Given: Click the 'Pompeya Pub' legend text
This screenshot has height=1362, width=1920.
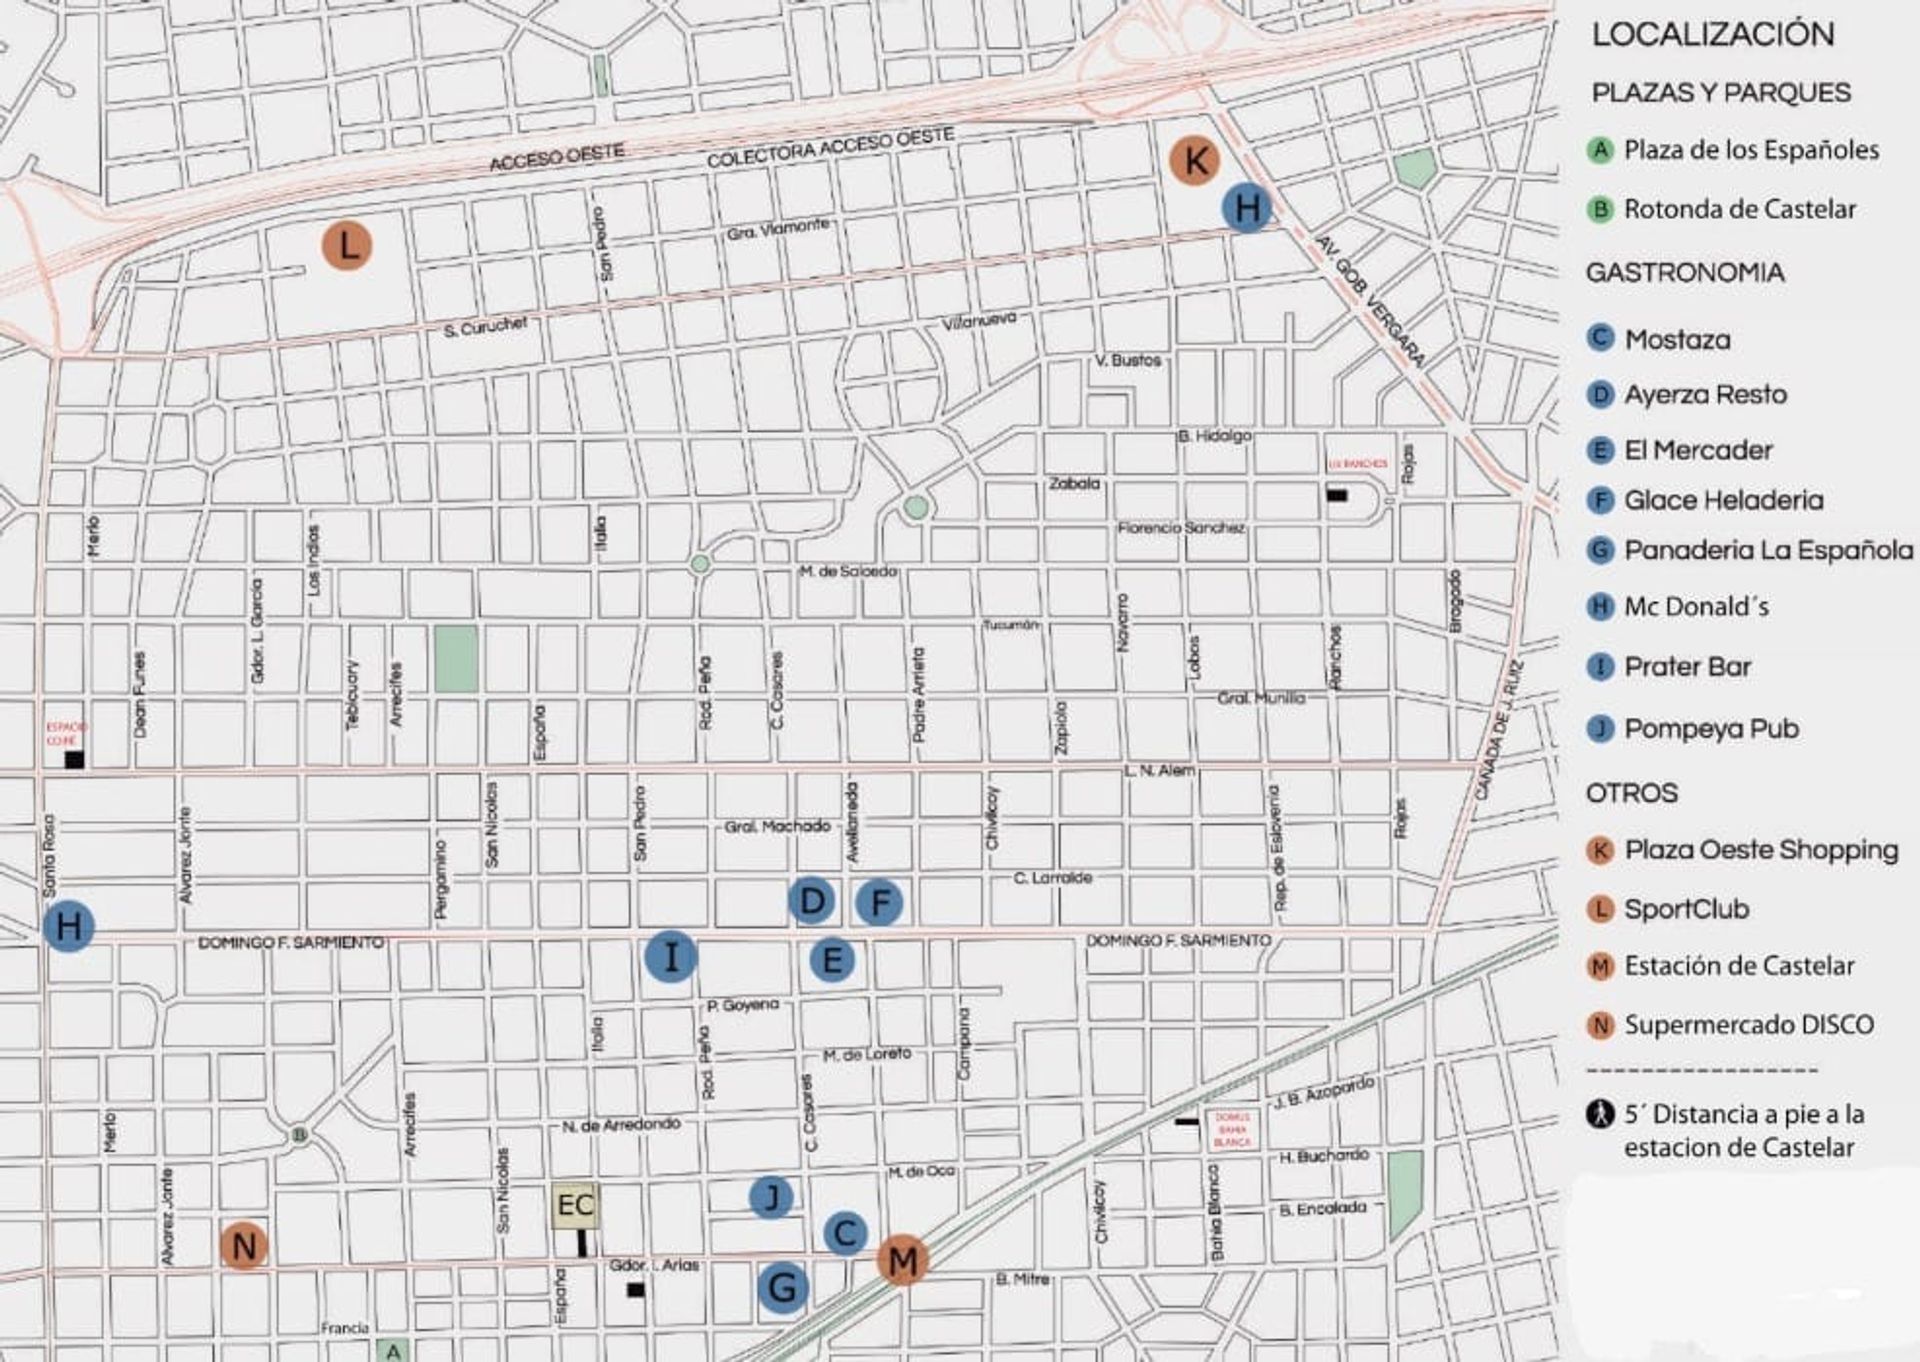Looking at the screenshot, I should 1711,729.
